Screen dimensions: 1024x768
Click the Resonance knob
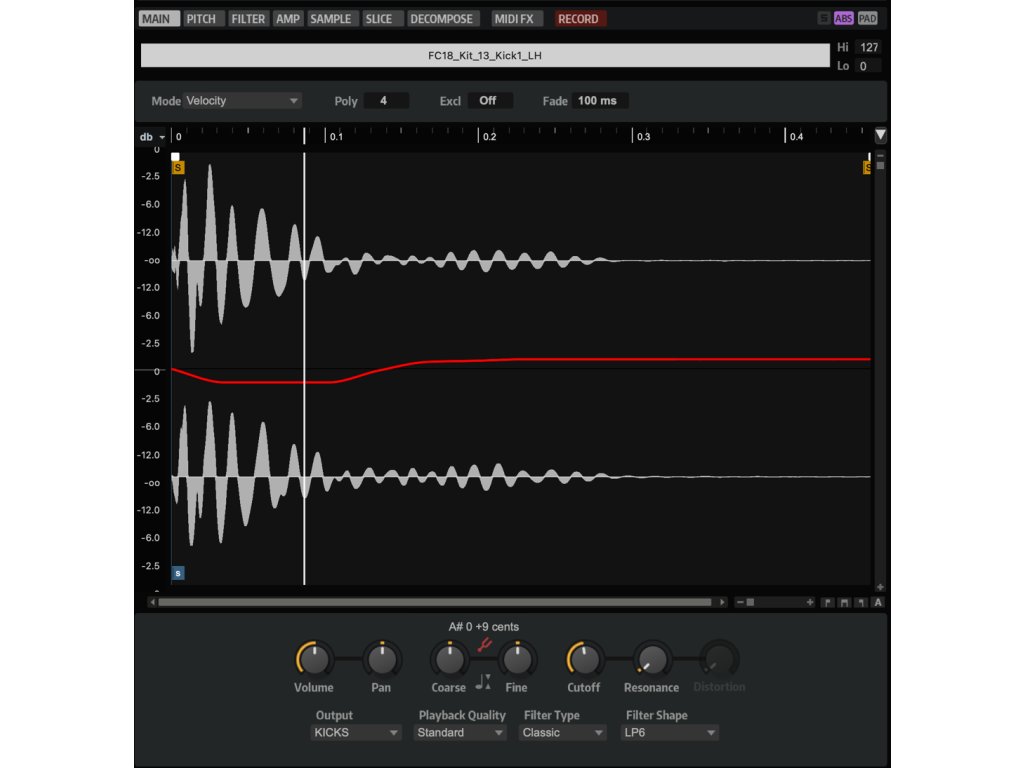651,658
